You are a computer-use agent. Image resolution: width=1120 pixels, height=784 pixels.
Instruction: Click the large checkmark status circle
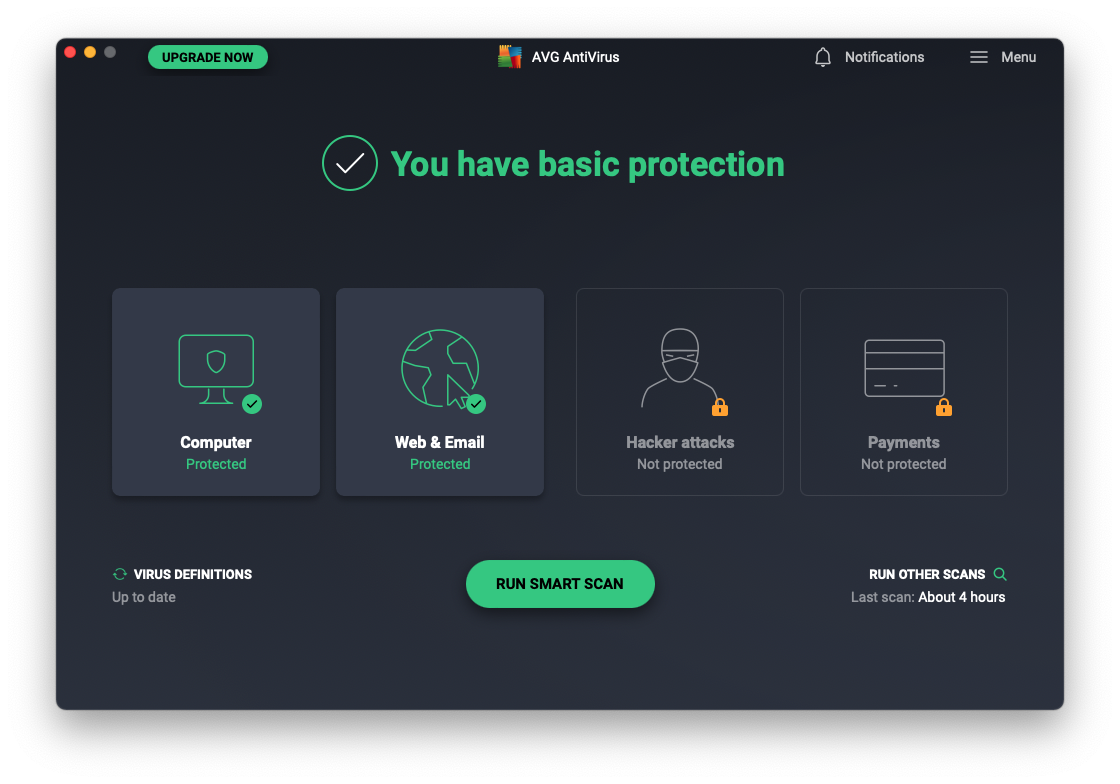(350, 163)
